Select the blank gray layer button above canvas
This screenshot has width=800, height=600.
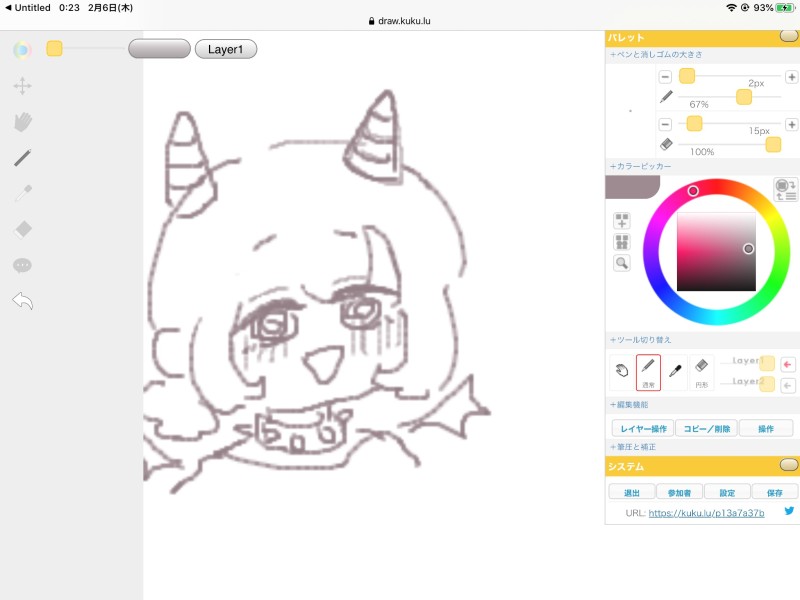159,49
